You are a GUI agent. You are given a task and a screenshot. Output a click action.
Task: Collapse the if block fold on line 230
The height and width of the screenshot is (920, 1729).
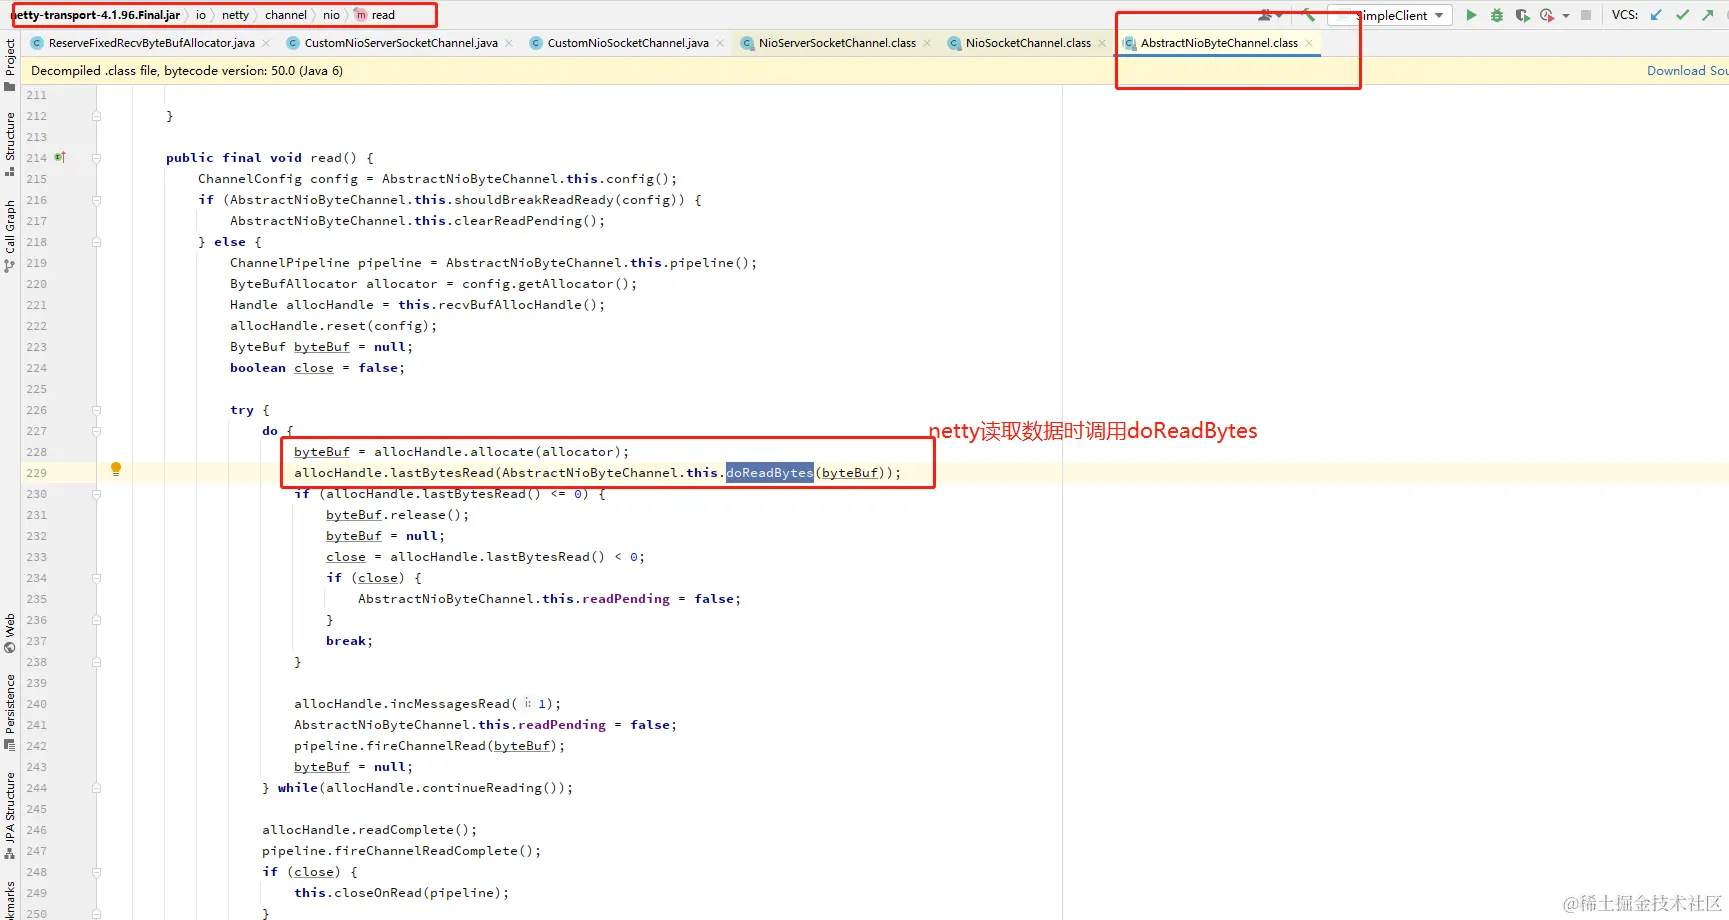click(x=97, y=494)
